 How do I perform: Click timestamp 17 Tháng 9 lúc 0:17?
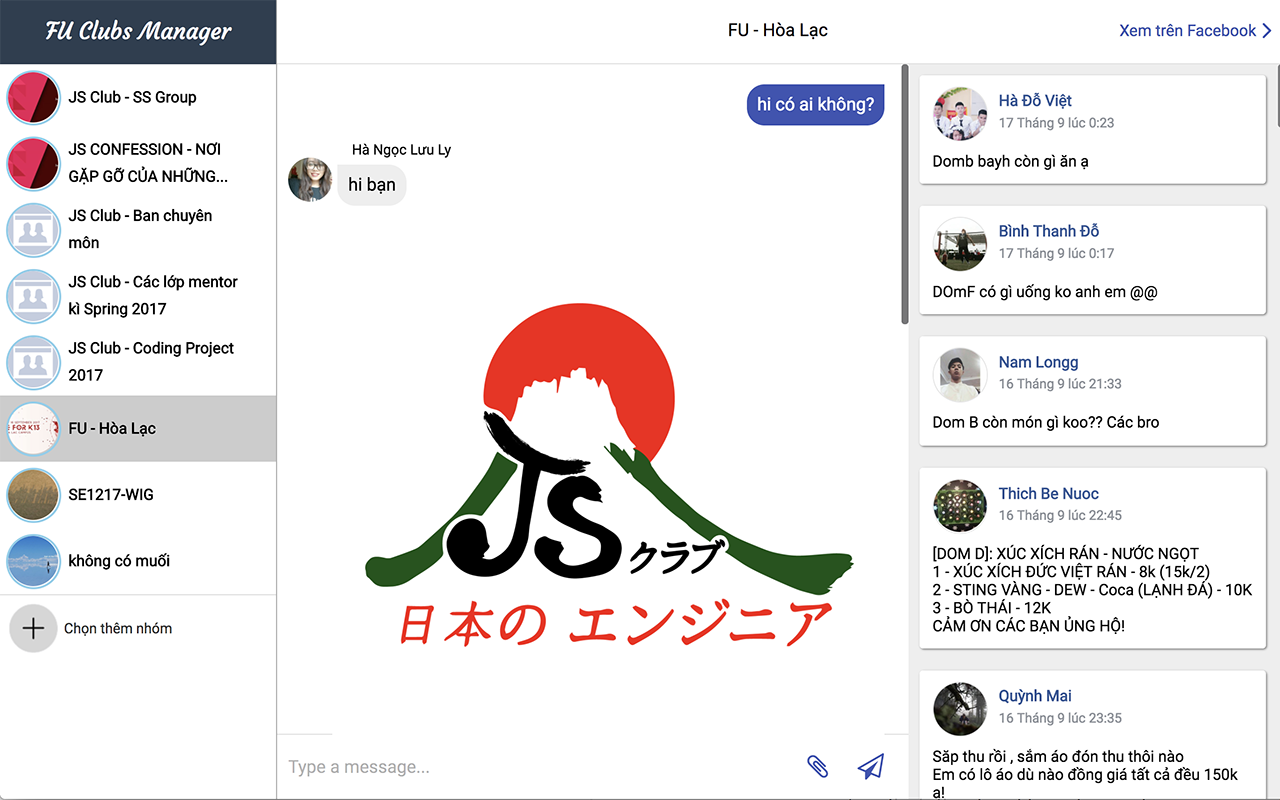[1056, 254]
